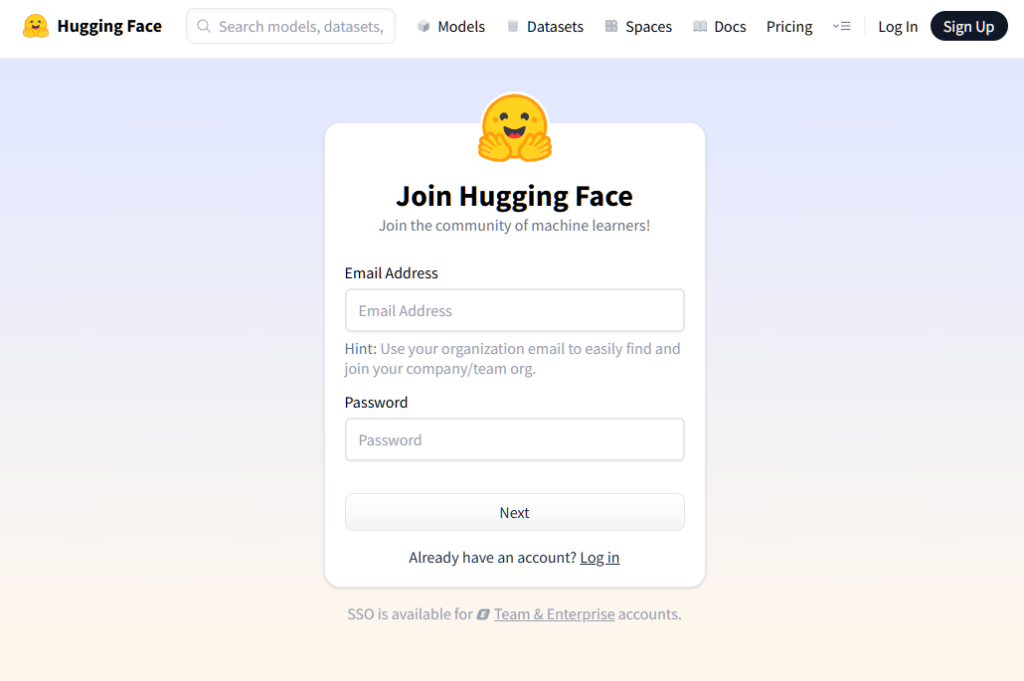
Task: Open the Team & Enterprise link
Action: tap(554, 614)
